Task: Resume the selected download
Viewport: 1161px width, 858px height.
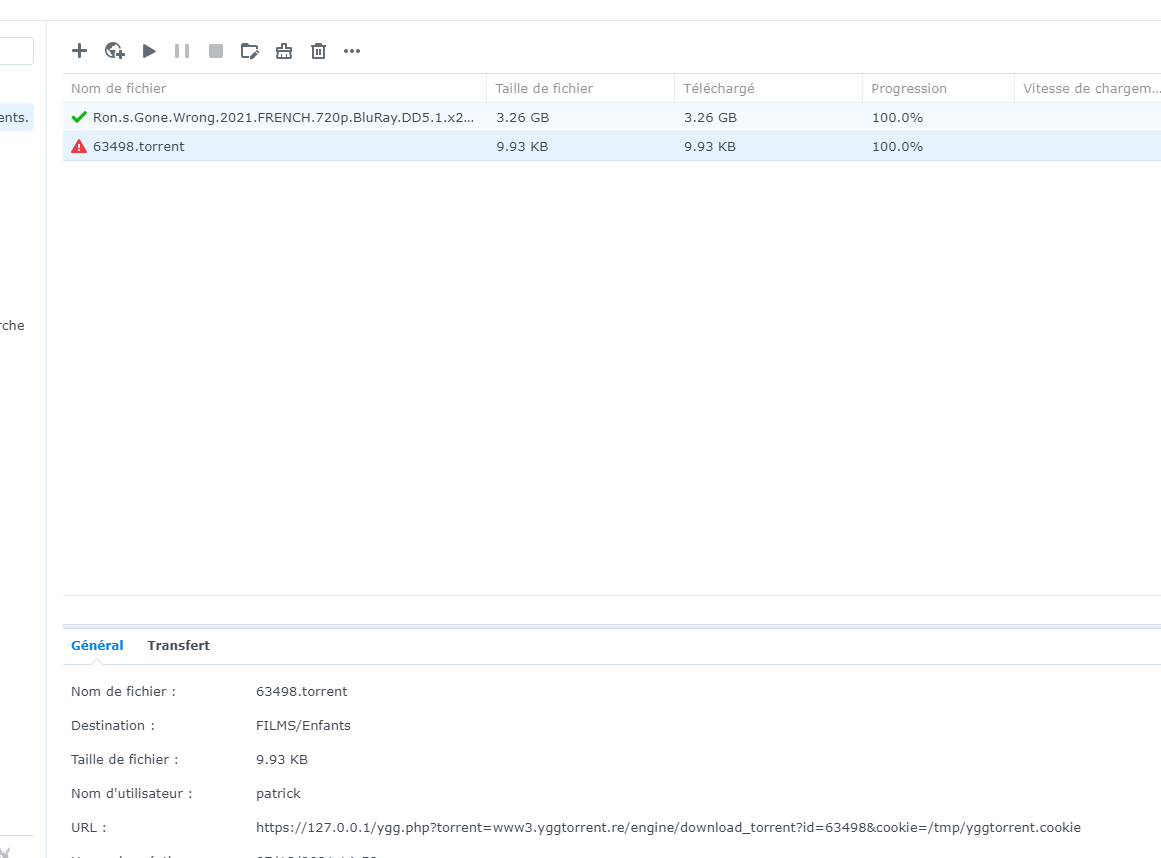Action: [148, 50]
